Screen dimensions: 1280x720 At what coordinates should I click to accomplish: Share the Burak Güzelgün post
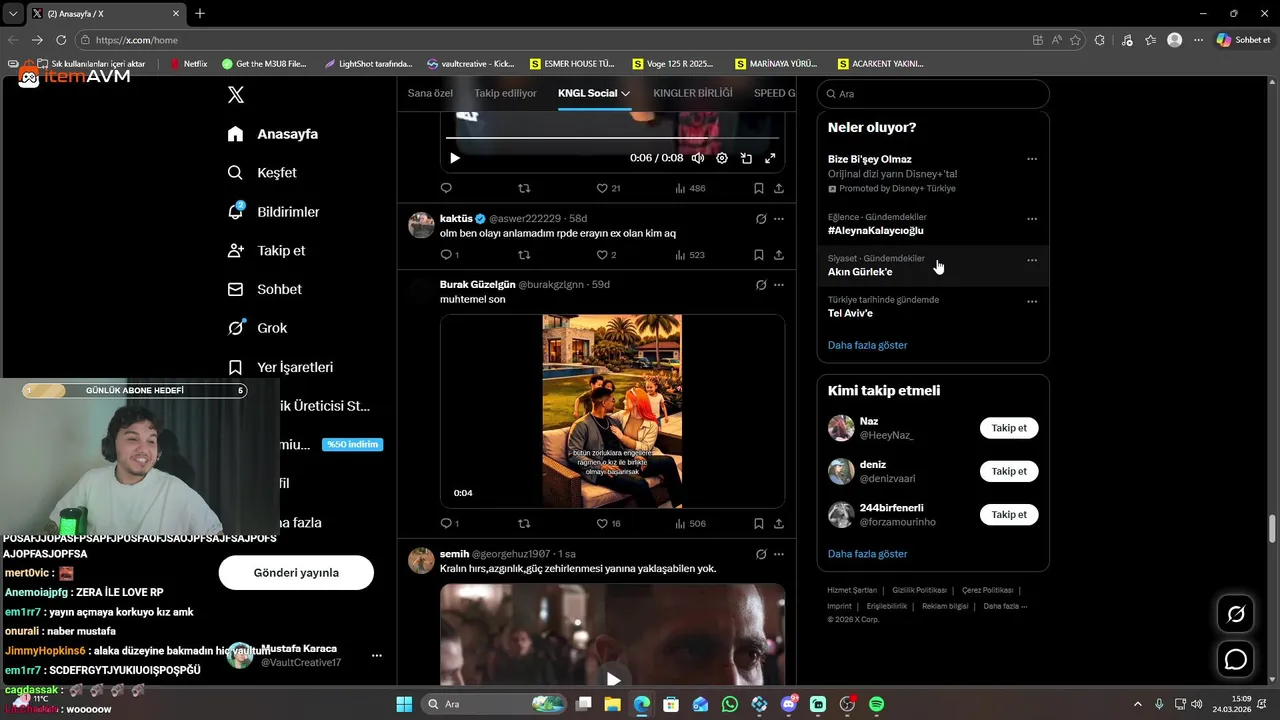pos(779,523)
